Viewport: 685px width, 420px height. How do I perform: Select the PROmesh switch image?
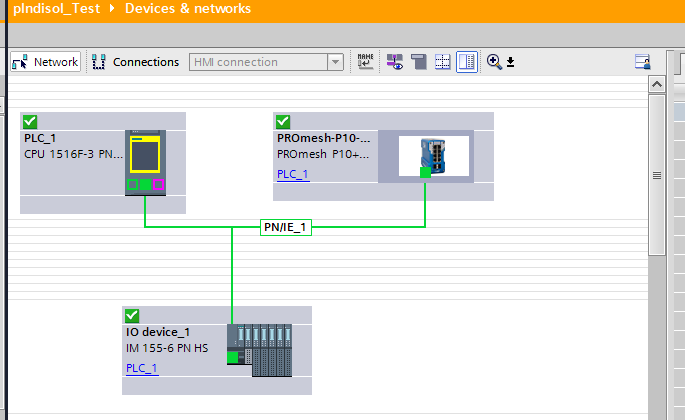[433, 156]
